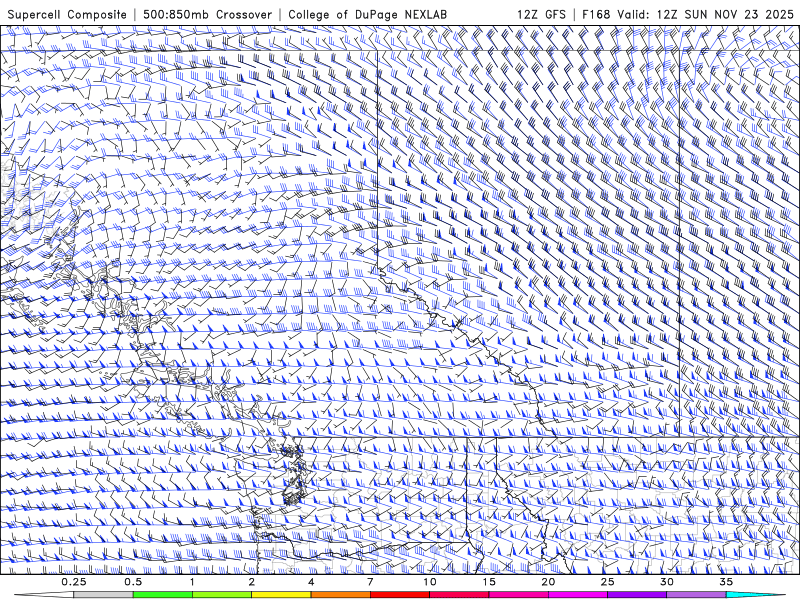Click the color scale label 30
This screenshot has height=600, width=800.
(666, 582)
